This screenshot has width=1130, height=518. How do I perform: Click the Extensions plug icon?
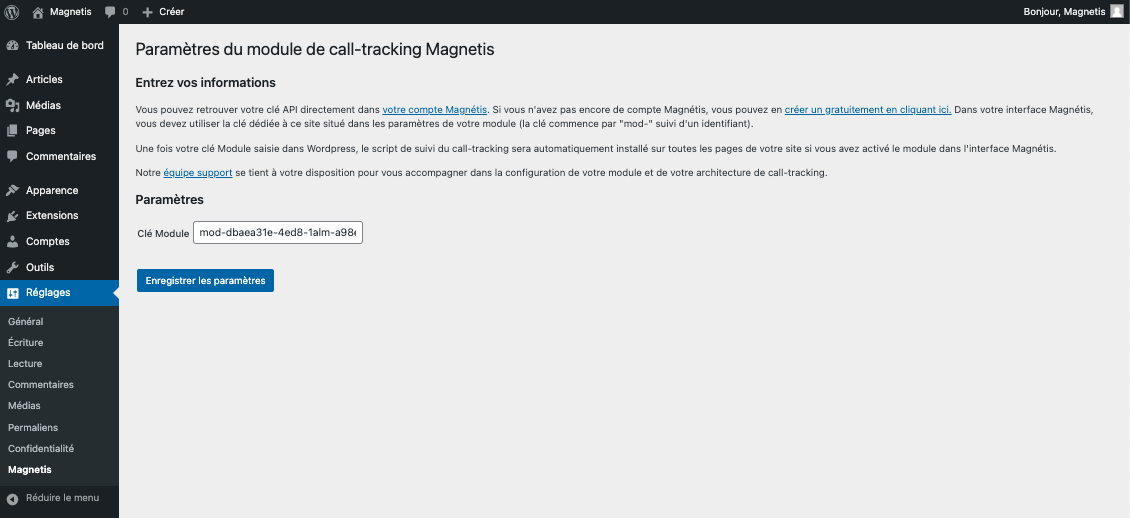pos(12,215)
